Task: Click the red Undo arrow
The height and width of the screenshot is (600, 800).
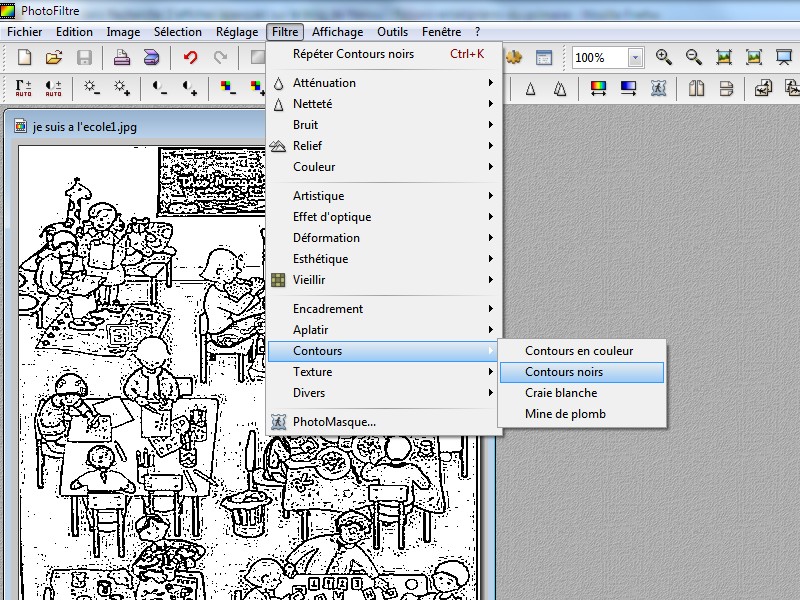Action: coord(190,58)
